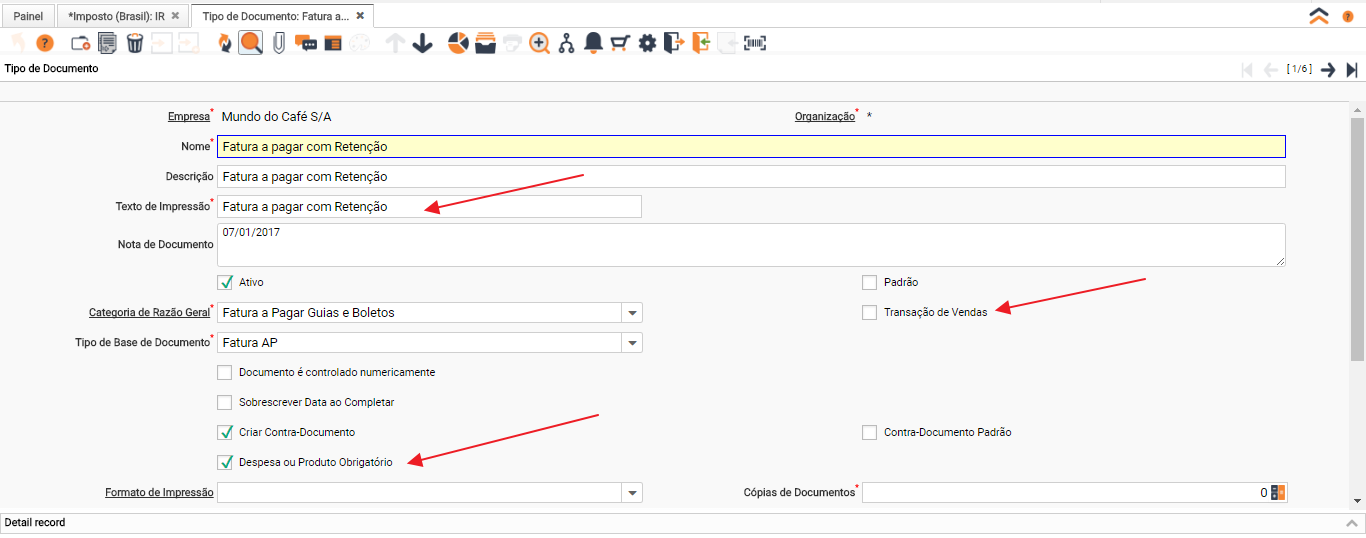Open Active Workflows hierarchy icon
The height and width of the screenshot is (538, 1366).
point(567,43)
